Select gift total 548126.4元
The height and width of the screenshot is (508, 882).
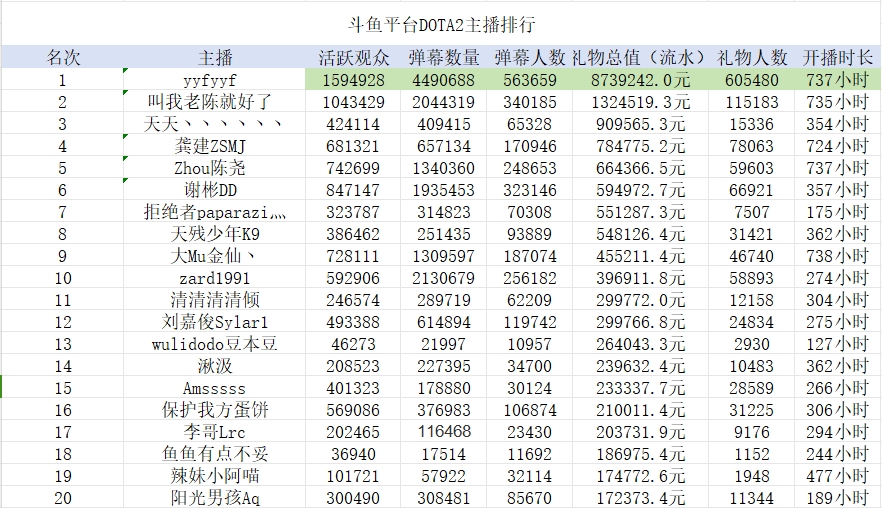[640, 234]
